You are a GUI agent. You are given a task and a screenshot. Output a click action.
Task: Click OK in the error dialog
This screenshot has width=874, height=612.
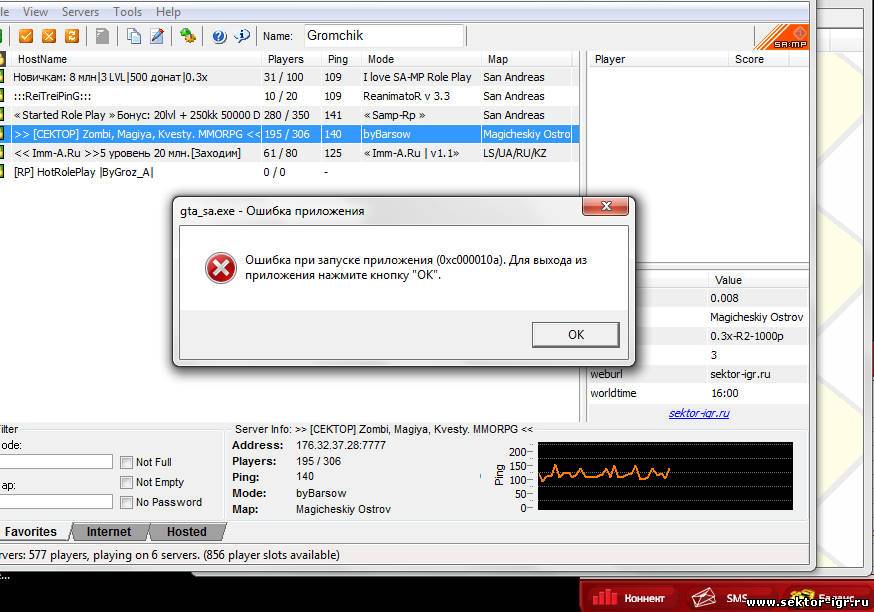click(x=576, y=334)
